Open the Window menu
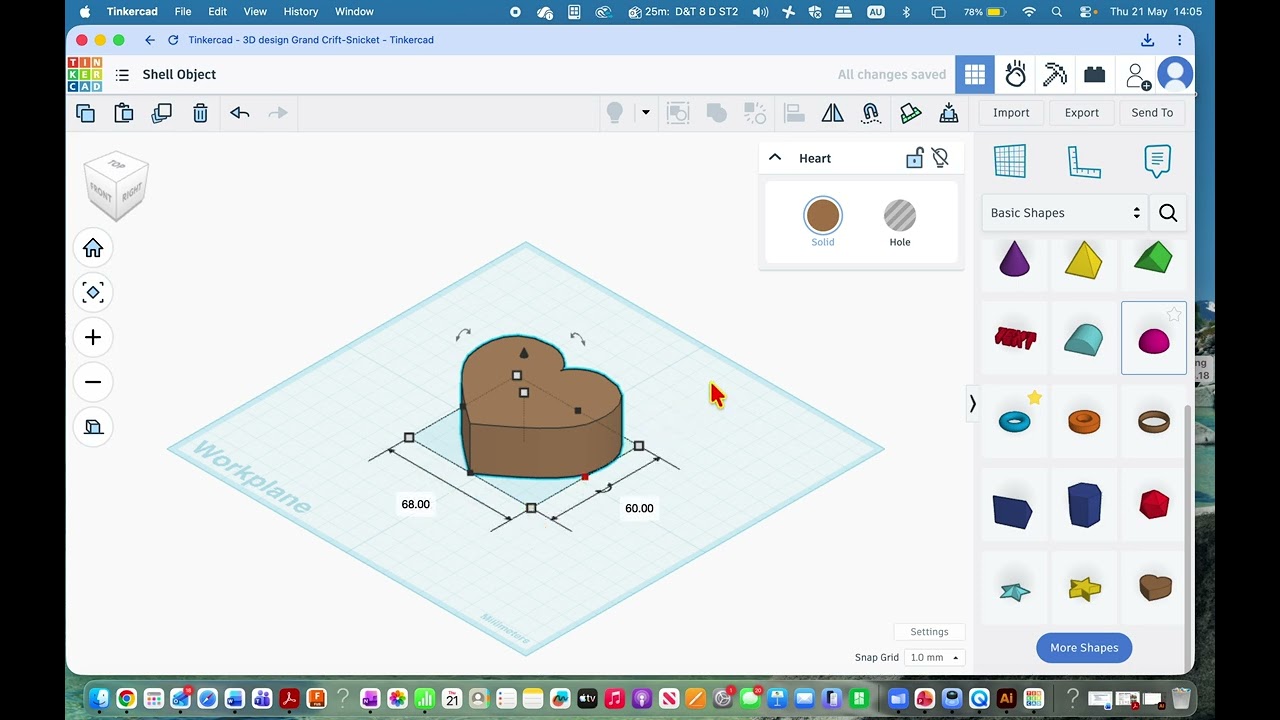Viewport: 1280px width, 720px height. (x=354, y=12)
